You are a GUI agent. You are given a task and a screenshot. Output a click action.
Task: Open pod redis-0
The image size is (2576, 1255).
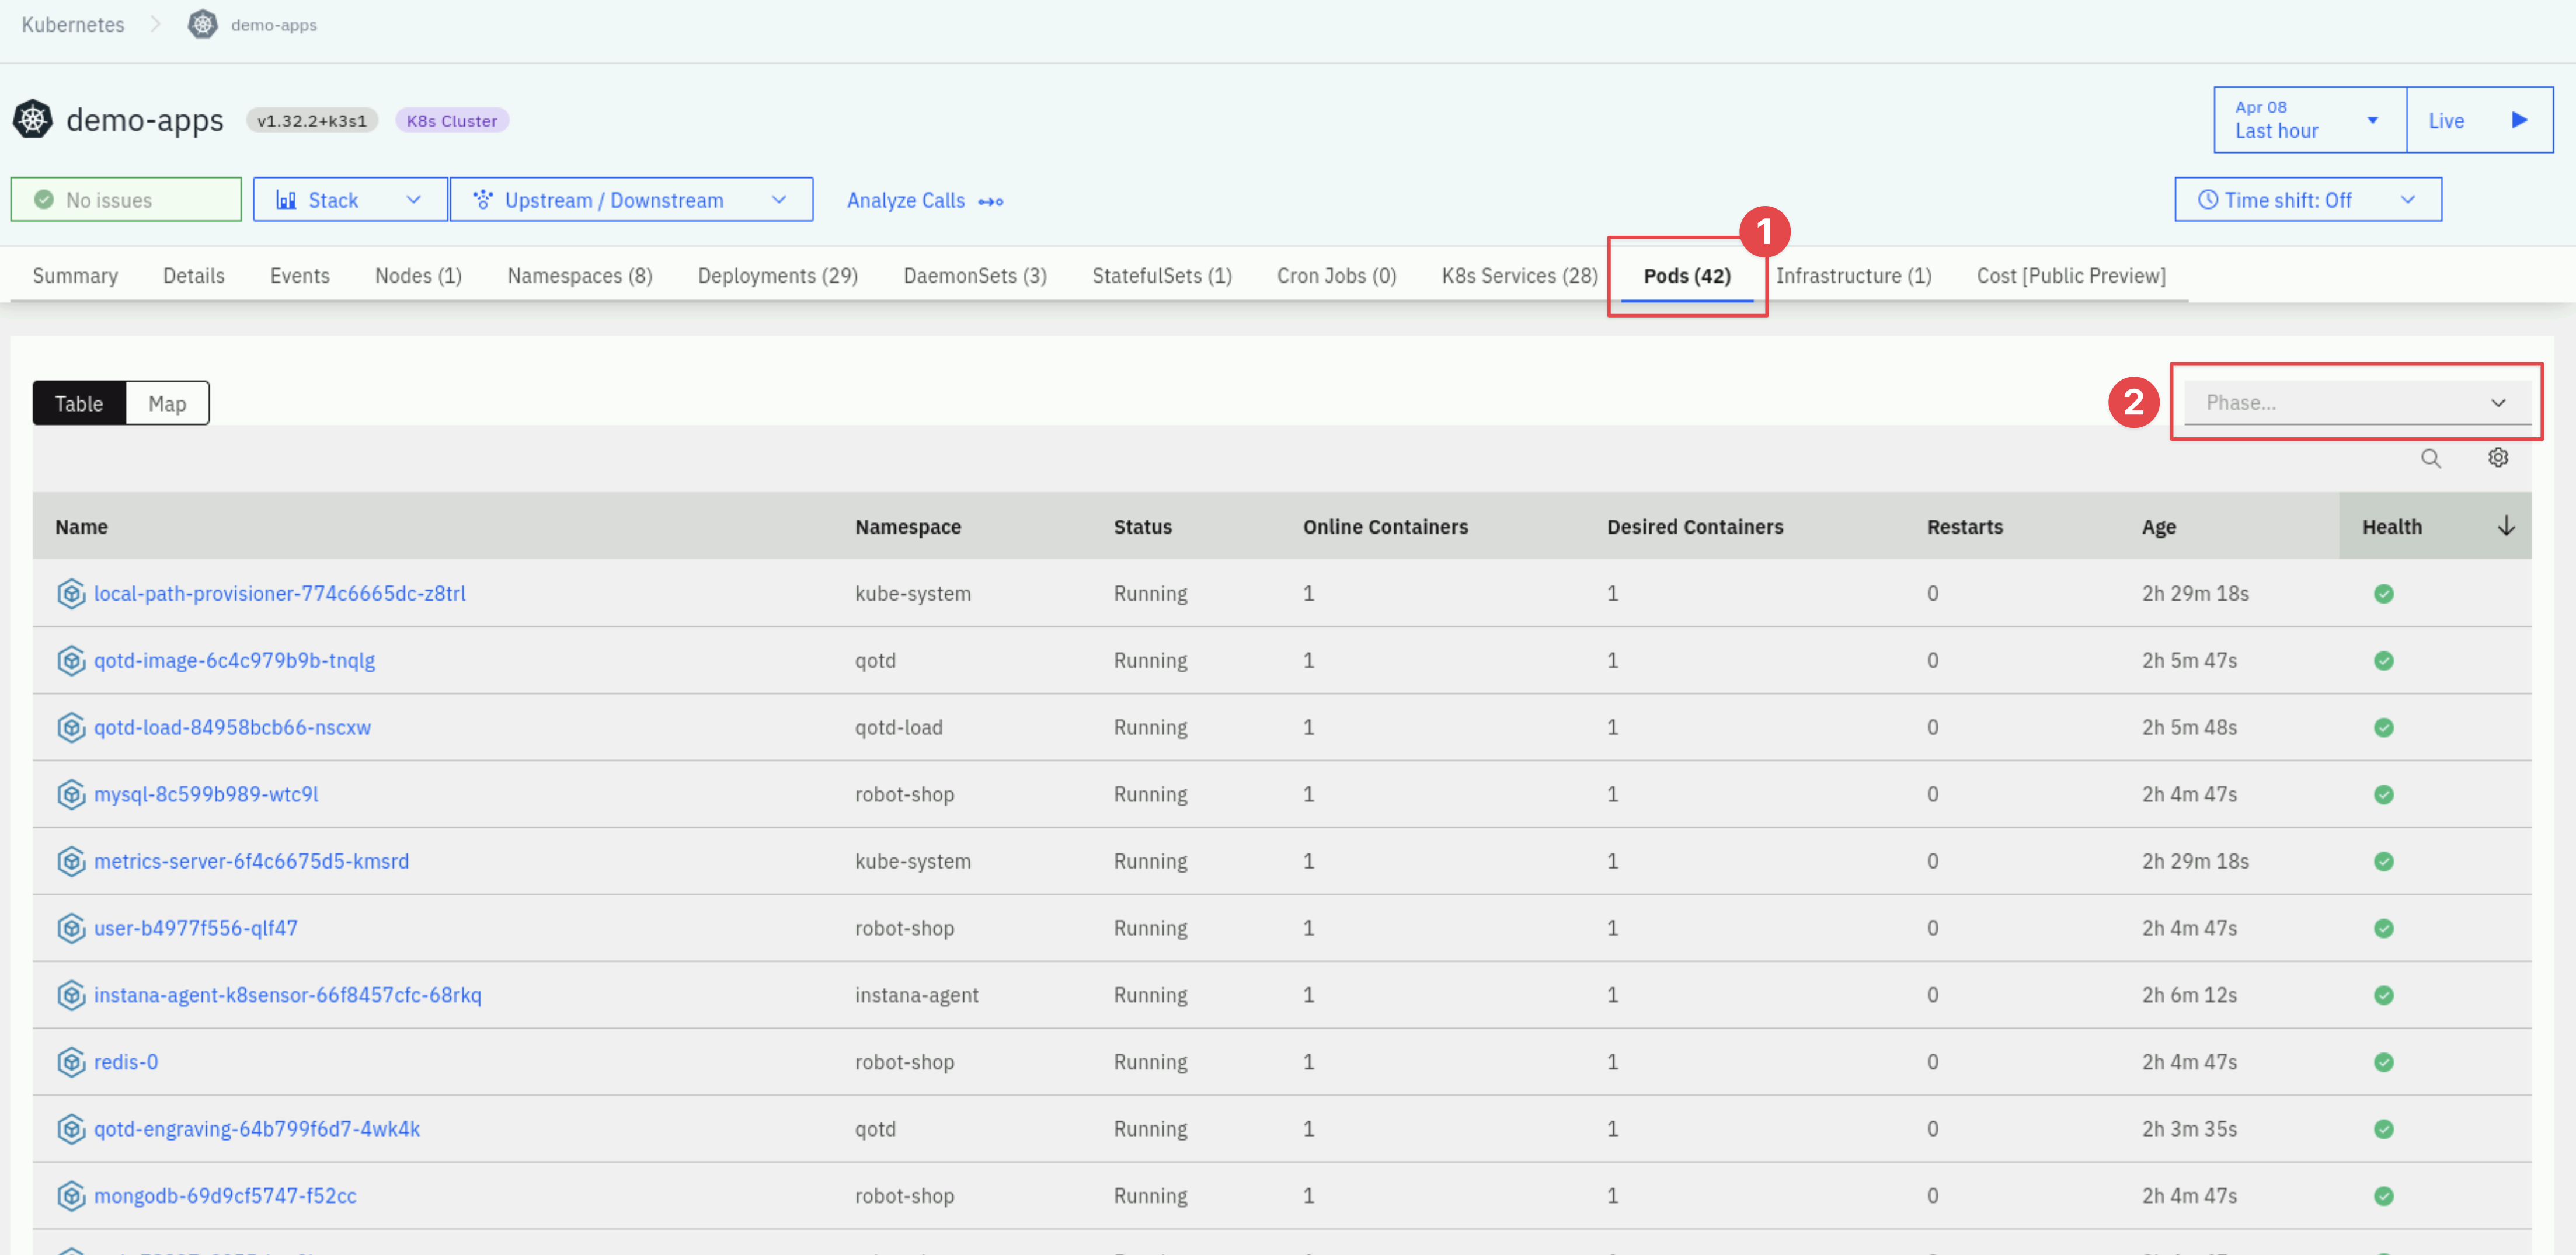(126, 1062)
